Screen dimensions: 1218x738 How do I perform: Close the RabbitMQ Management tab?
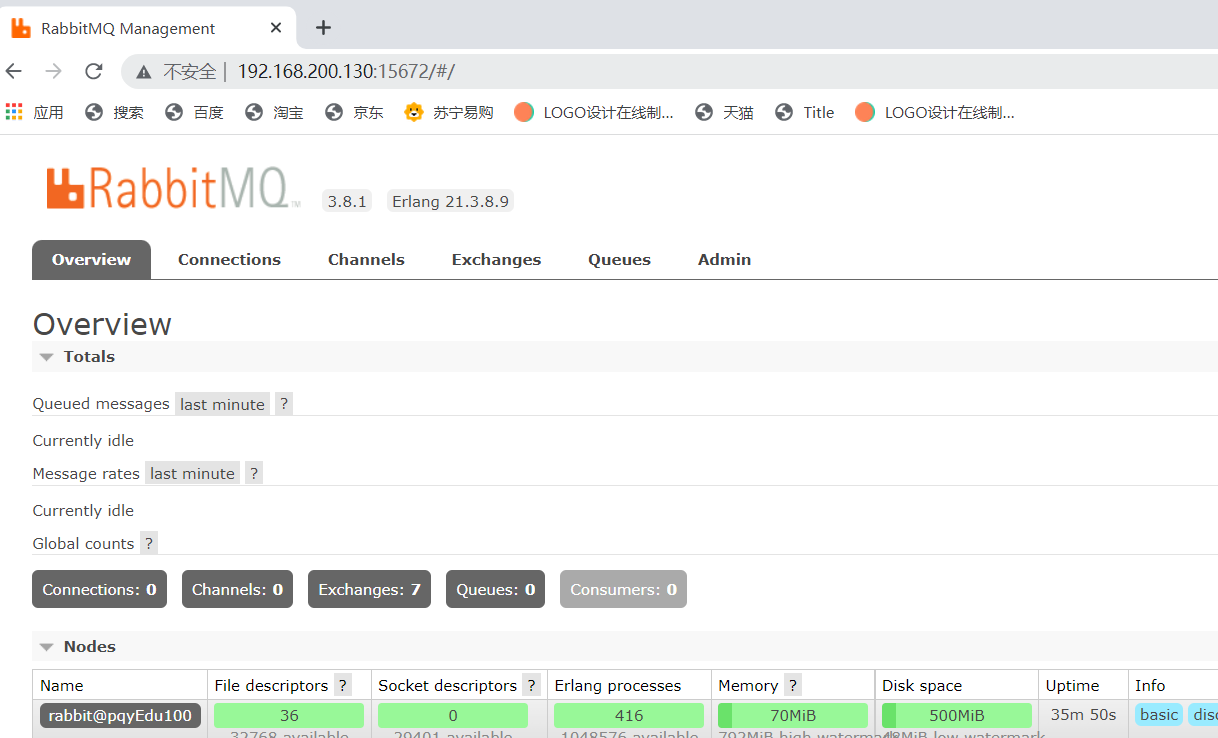[x=275, y=28]
